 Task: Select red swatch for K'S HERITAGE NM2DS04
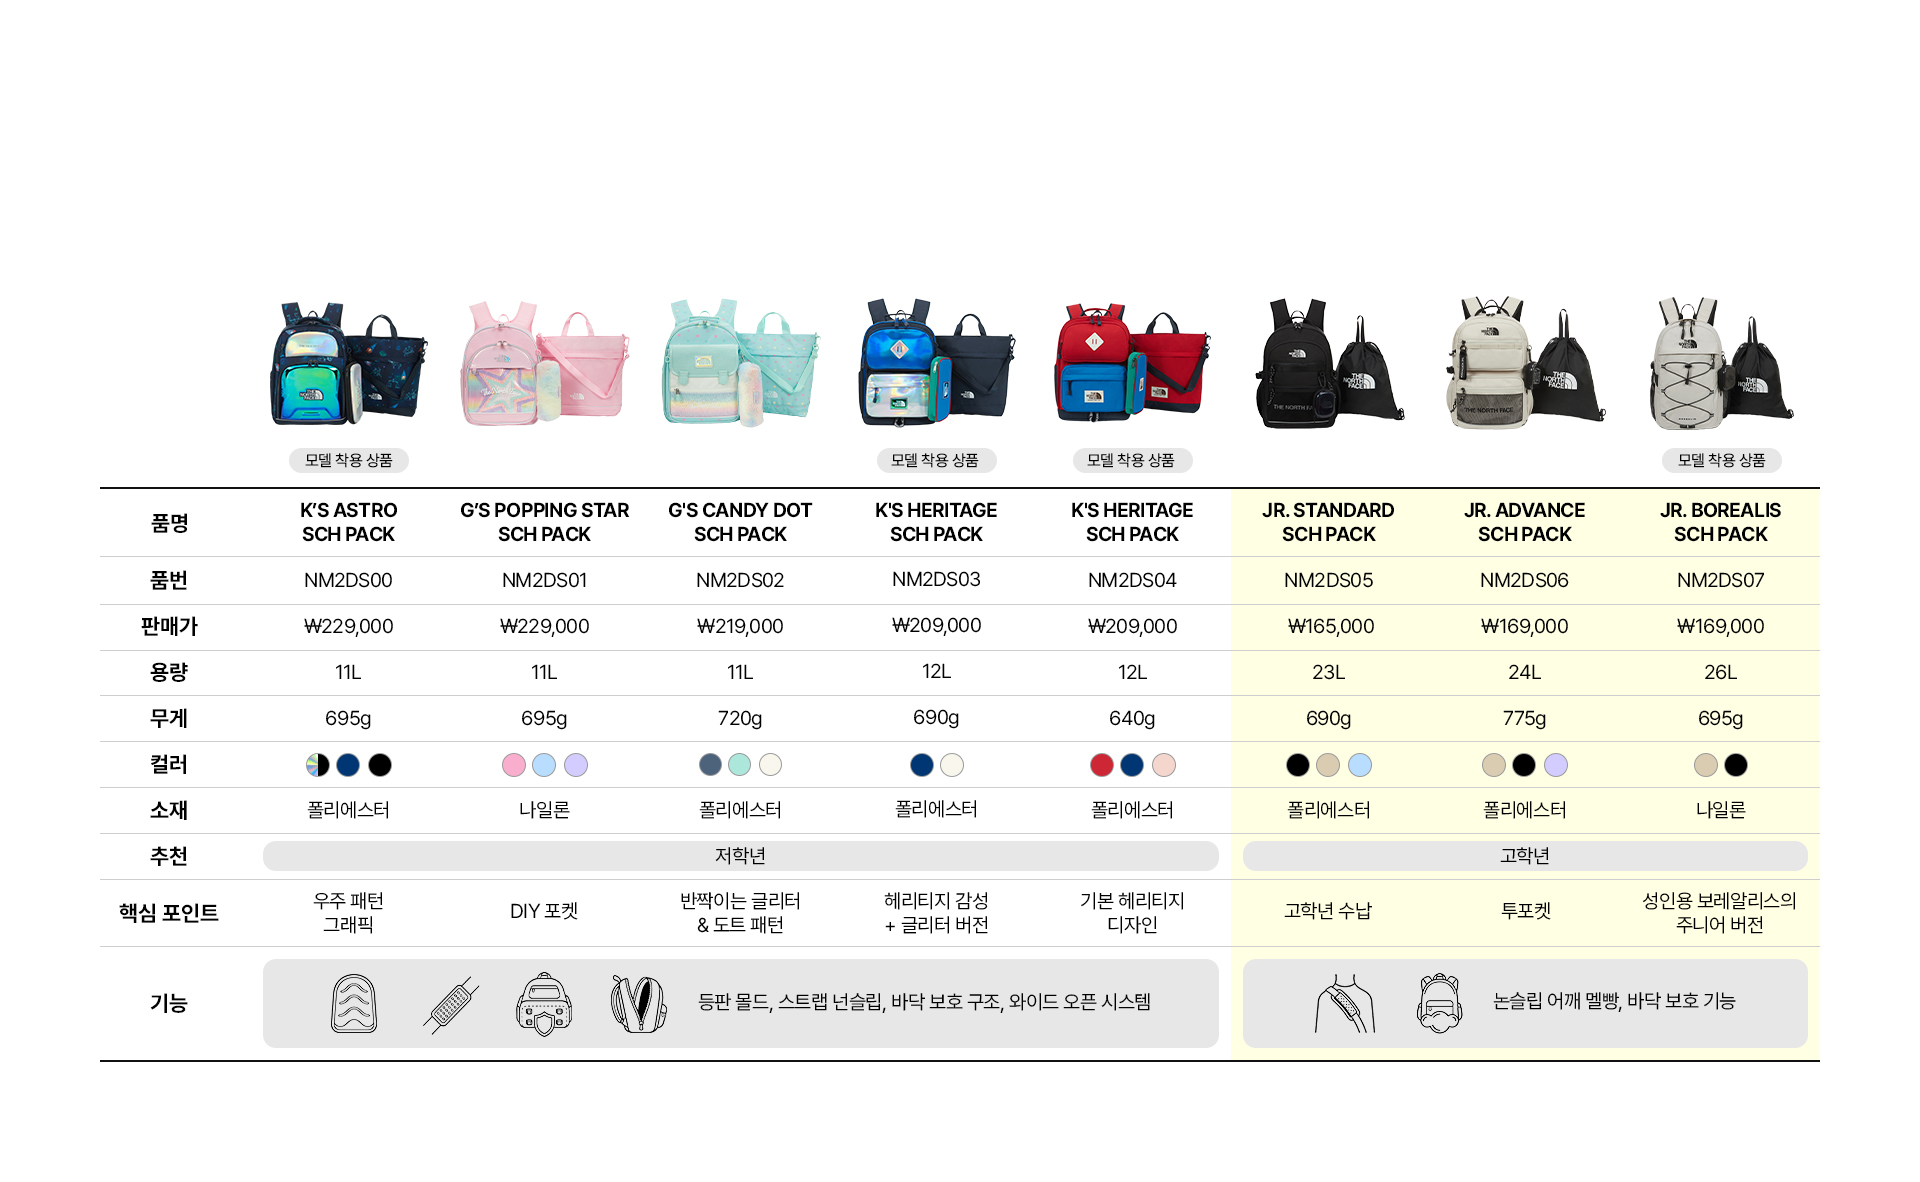tap(1101, 765)
